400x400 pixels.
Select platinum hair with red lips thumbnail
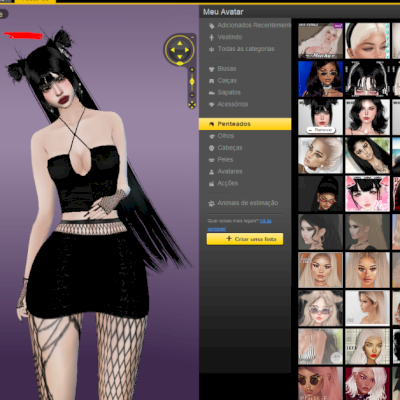pos(367,346)
